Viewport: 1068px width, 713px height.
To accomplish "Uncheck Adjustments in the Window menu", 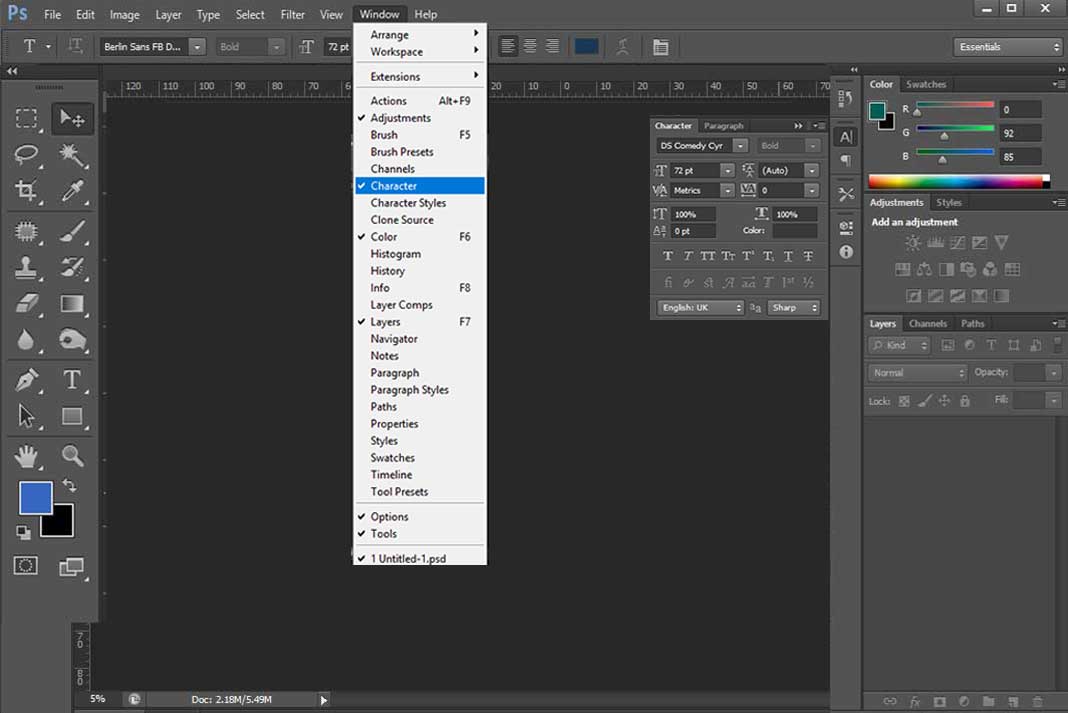I will tap(400, 118).
